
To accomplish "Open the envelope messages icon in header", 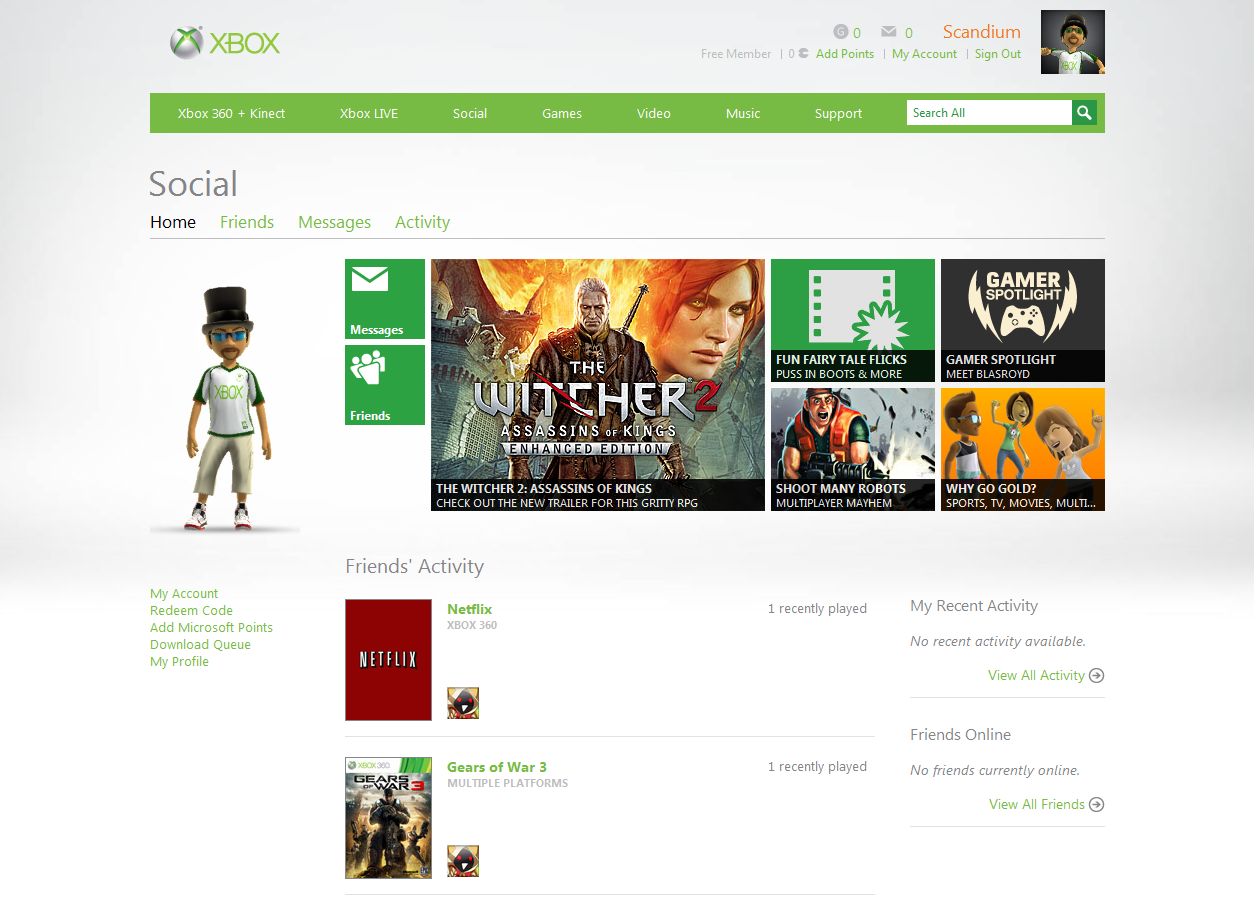I will [889, 32].
